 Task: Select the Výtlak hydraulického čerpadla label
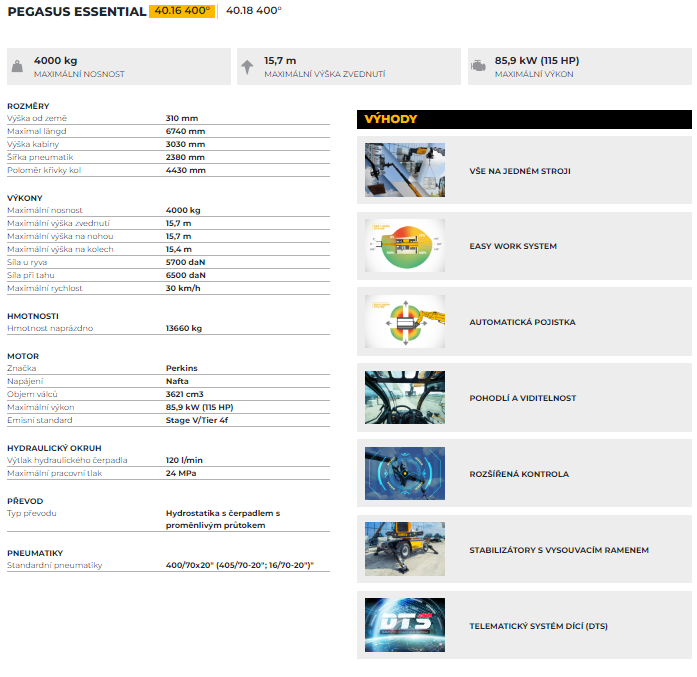67,460
